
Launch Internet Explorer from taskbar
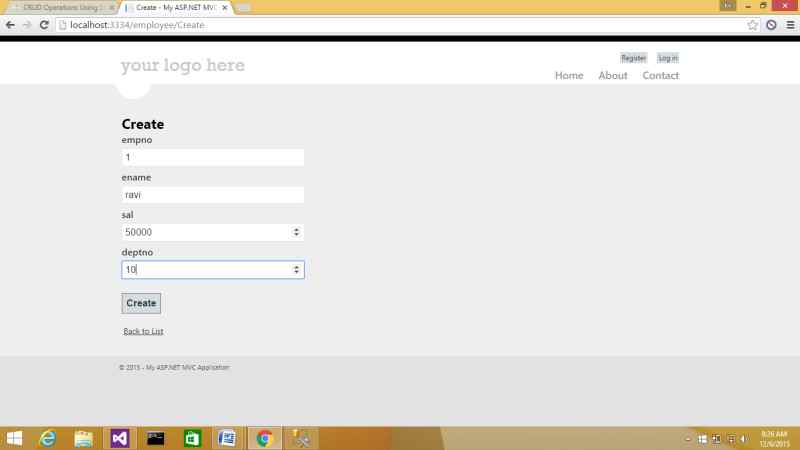pos(48,439)
